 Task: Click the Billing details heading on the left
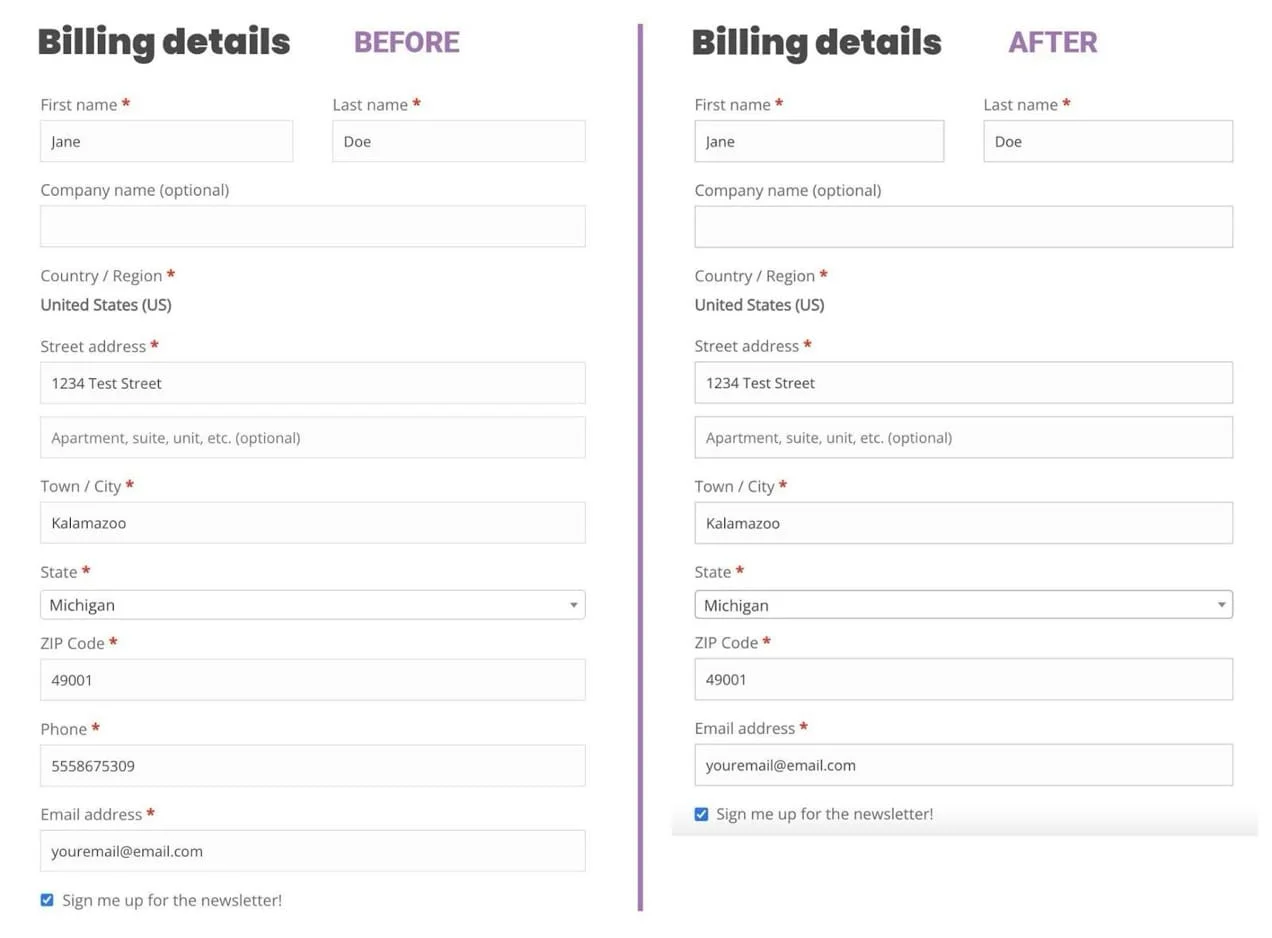pos(163,42)
